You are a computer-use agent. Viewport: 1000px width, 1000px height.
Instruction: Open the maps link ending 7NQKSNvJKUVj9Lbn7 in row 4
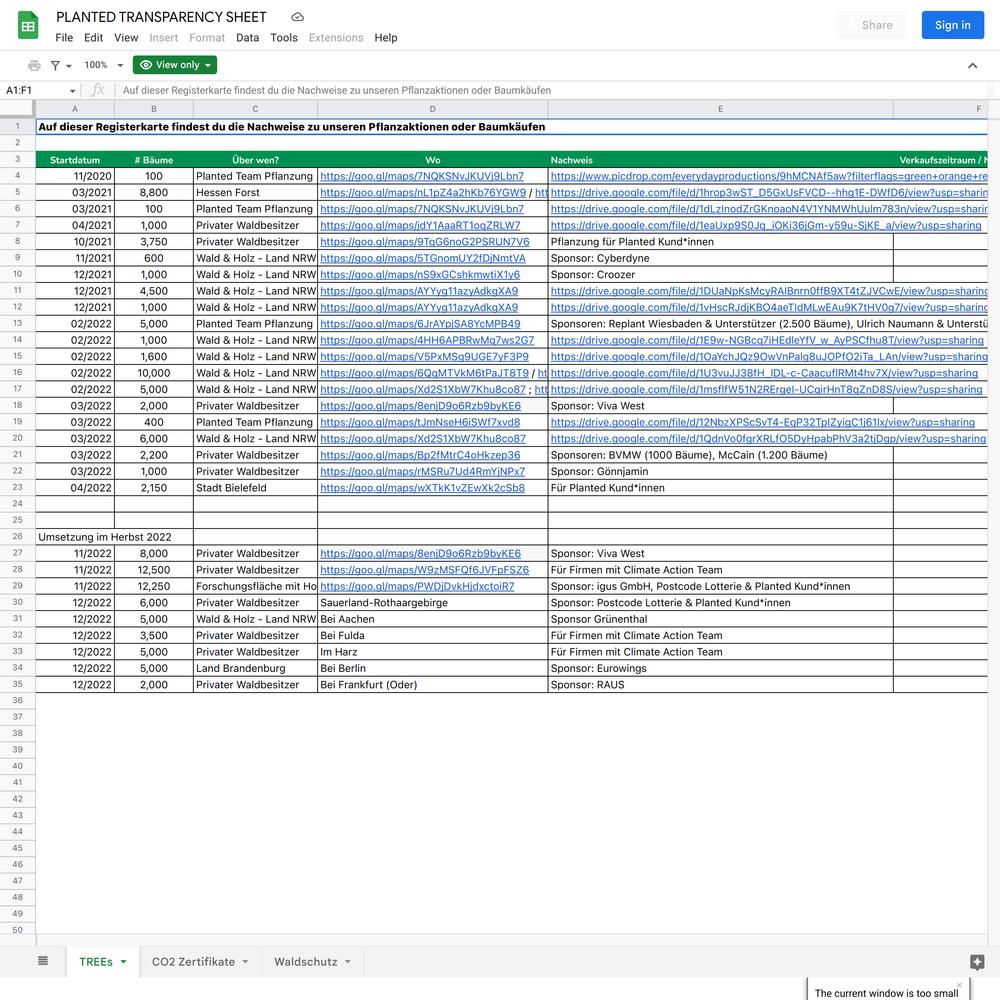[x=422, y=176]
